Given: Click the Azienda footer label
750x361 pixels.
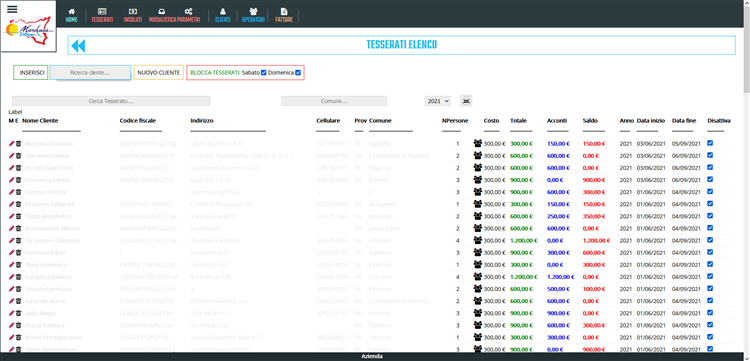Looking at the screenshot, I should click(x=372, y=357).
